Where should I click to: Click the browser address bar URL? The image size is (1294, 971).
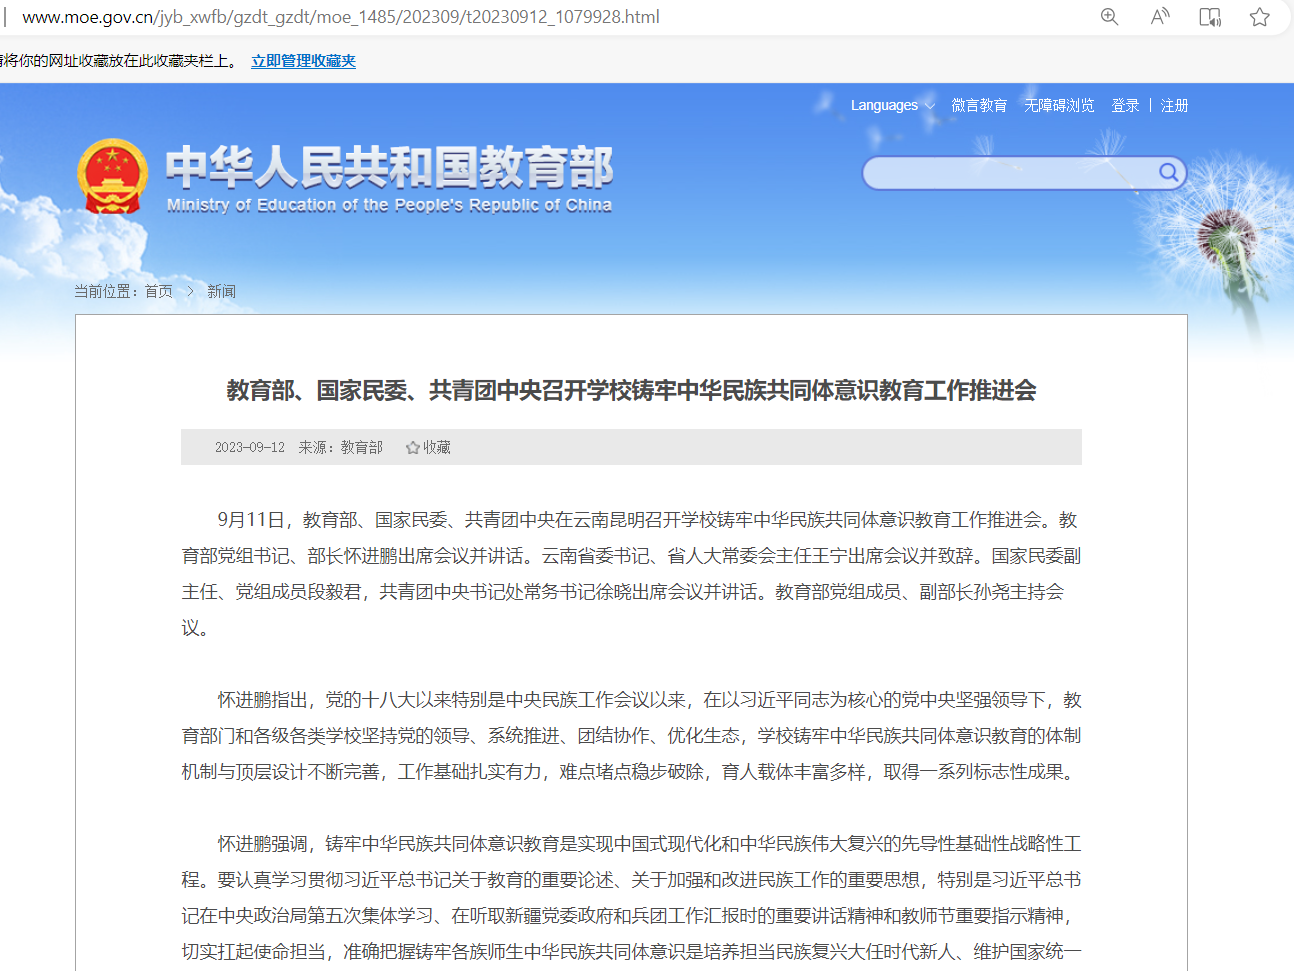[x=340, y=17]
